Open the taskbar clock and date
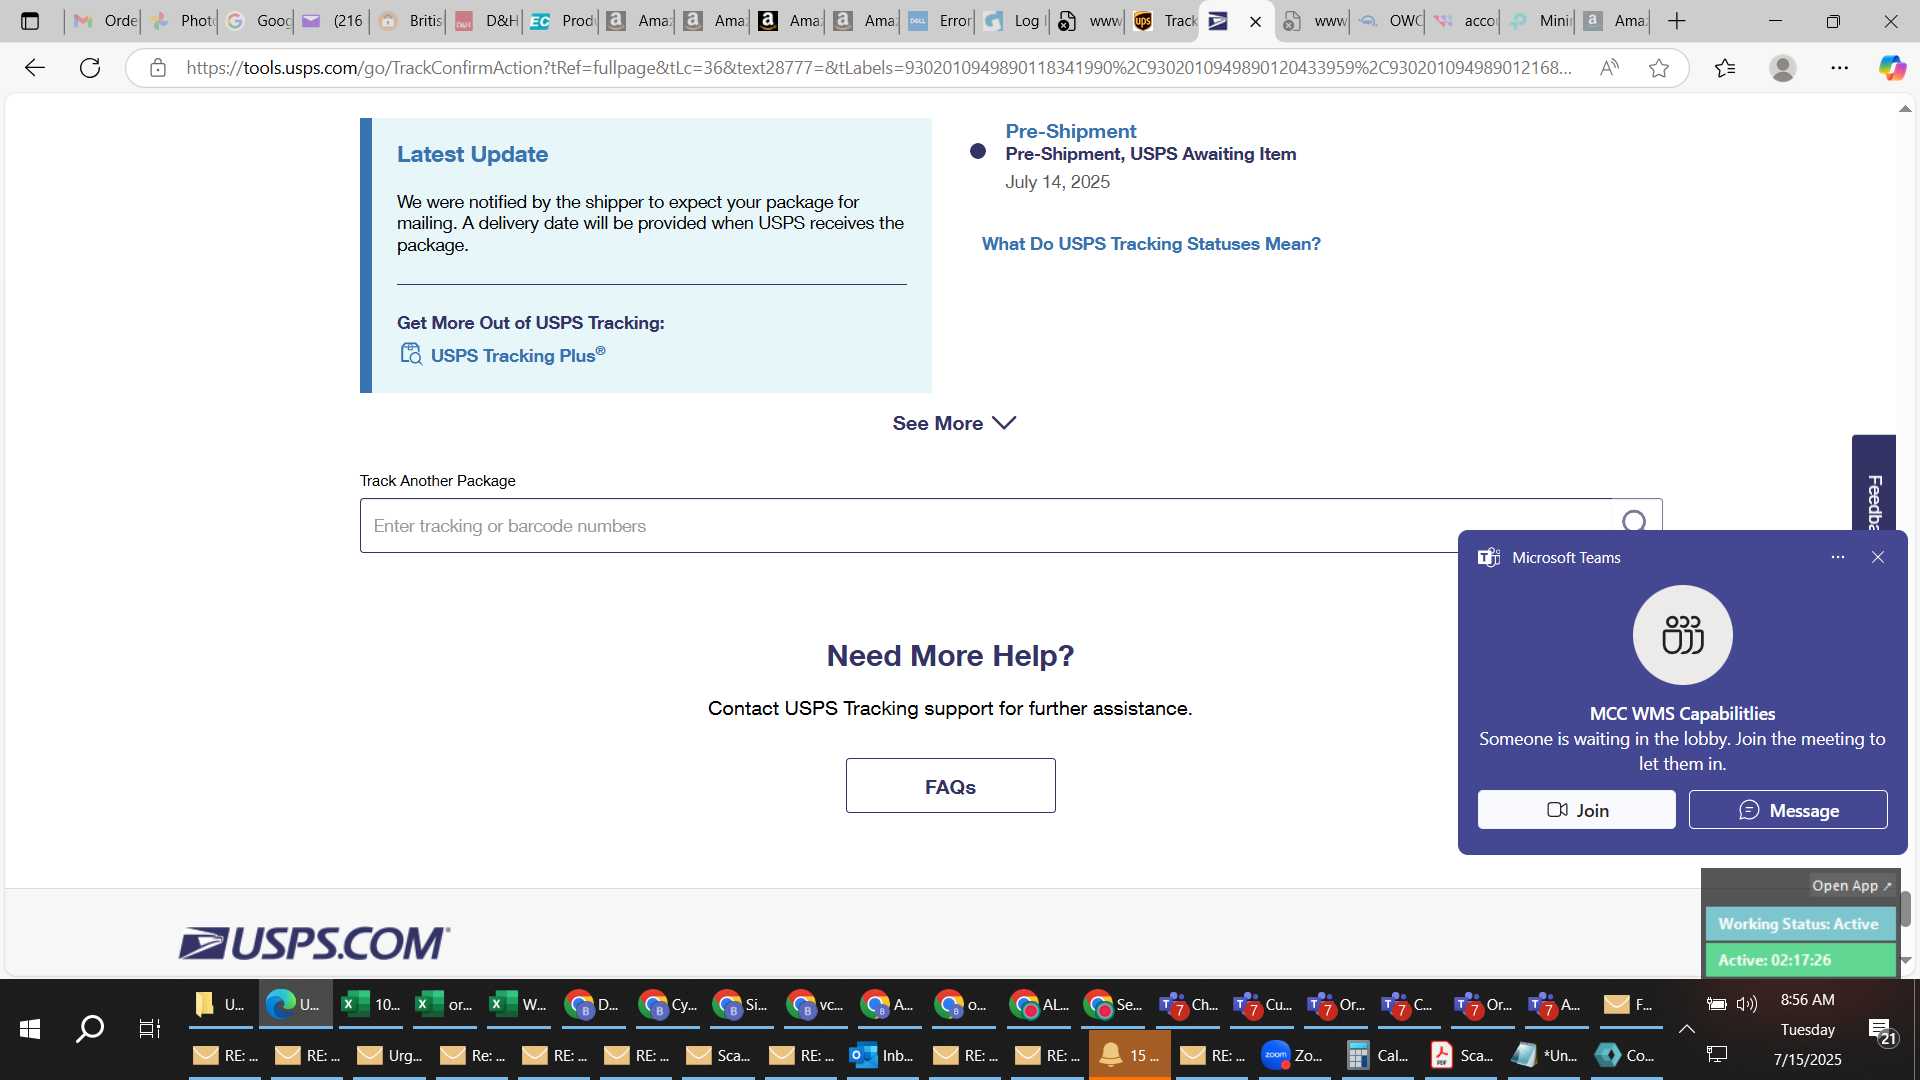The height and width of the screenshot is (1080, 1920). [1808, 1029]
